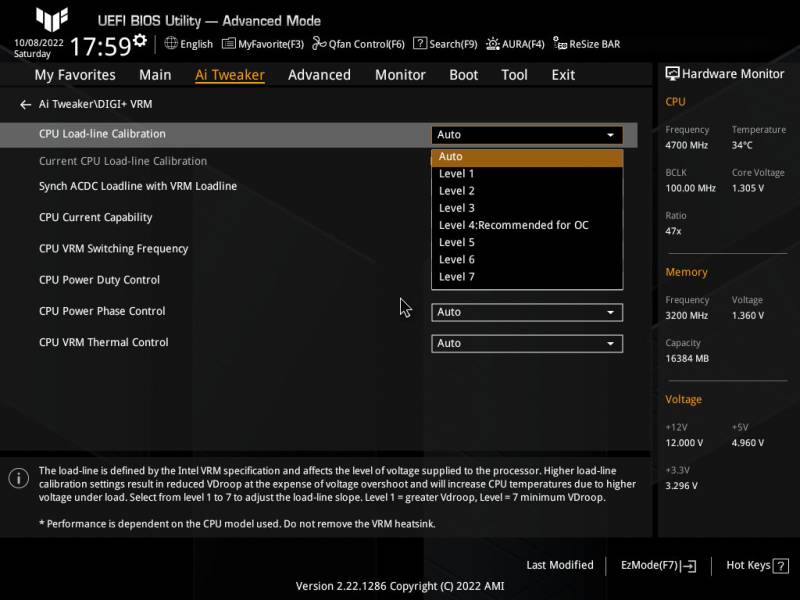Click the back arrow to Ai Tweaker
The image size is (800, 600).
[26, 105]
